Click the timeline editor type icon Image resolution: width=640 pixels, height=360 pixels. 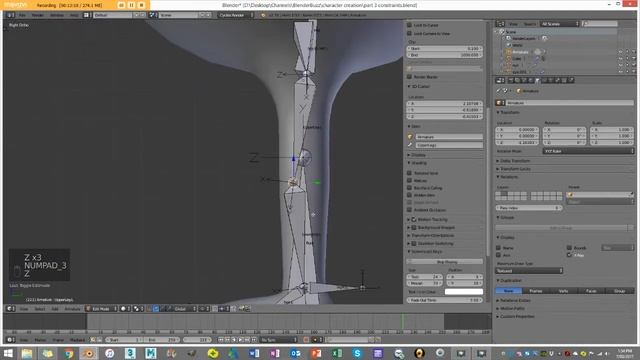point(10,340)
